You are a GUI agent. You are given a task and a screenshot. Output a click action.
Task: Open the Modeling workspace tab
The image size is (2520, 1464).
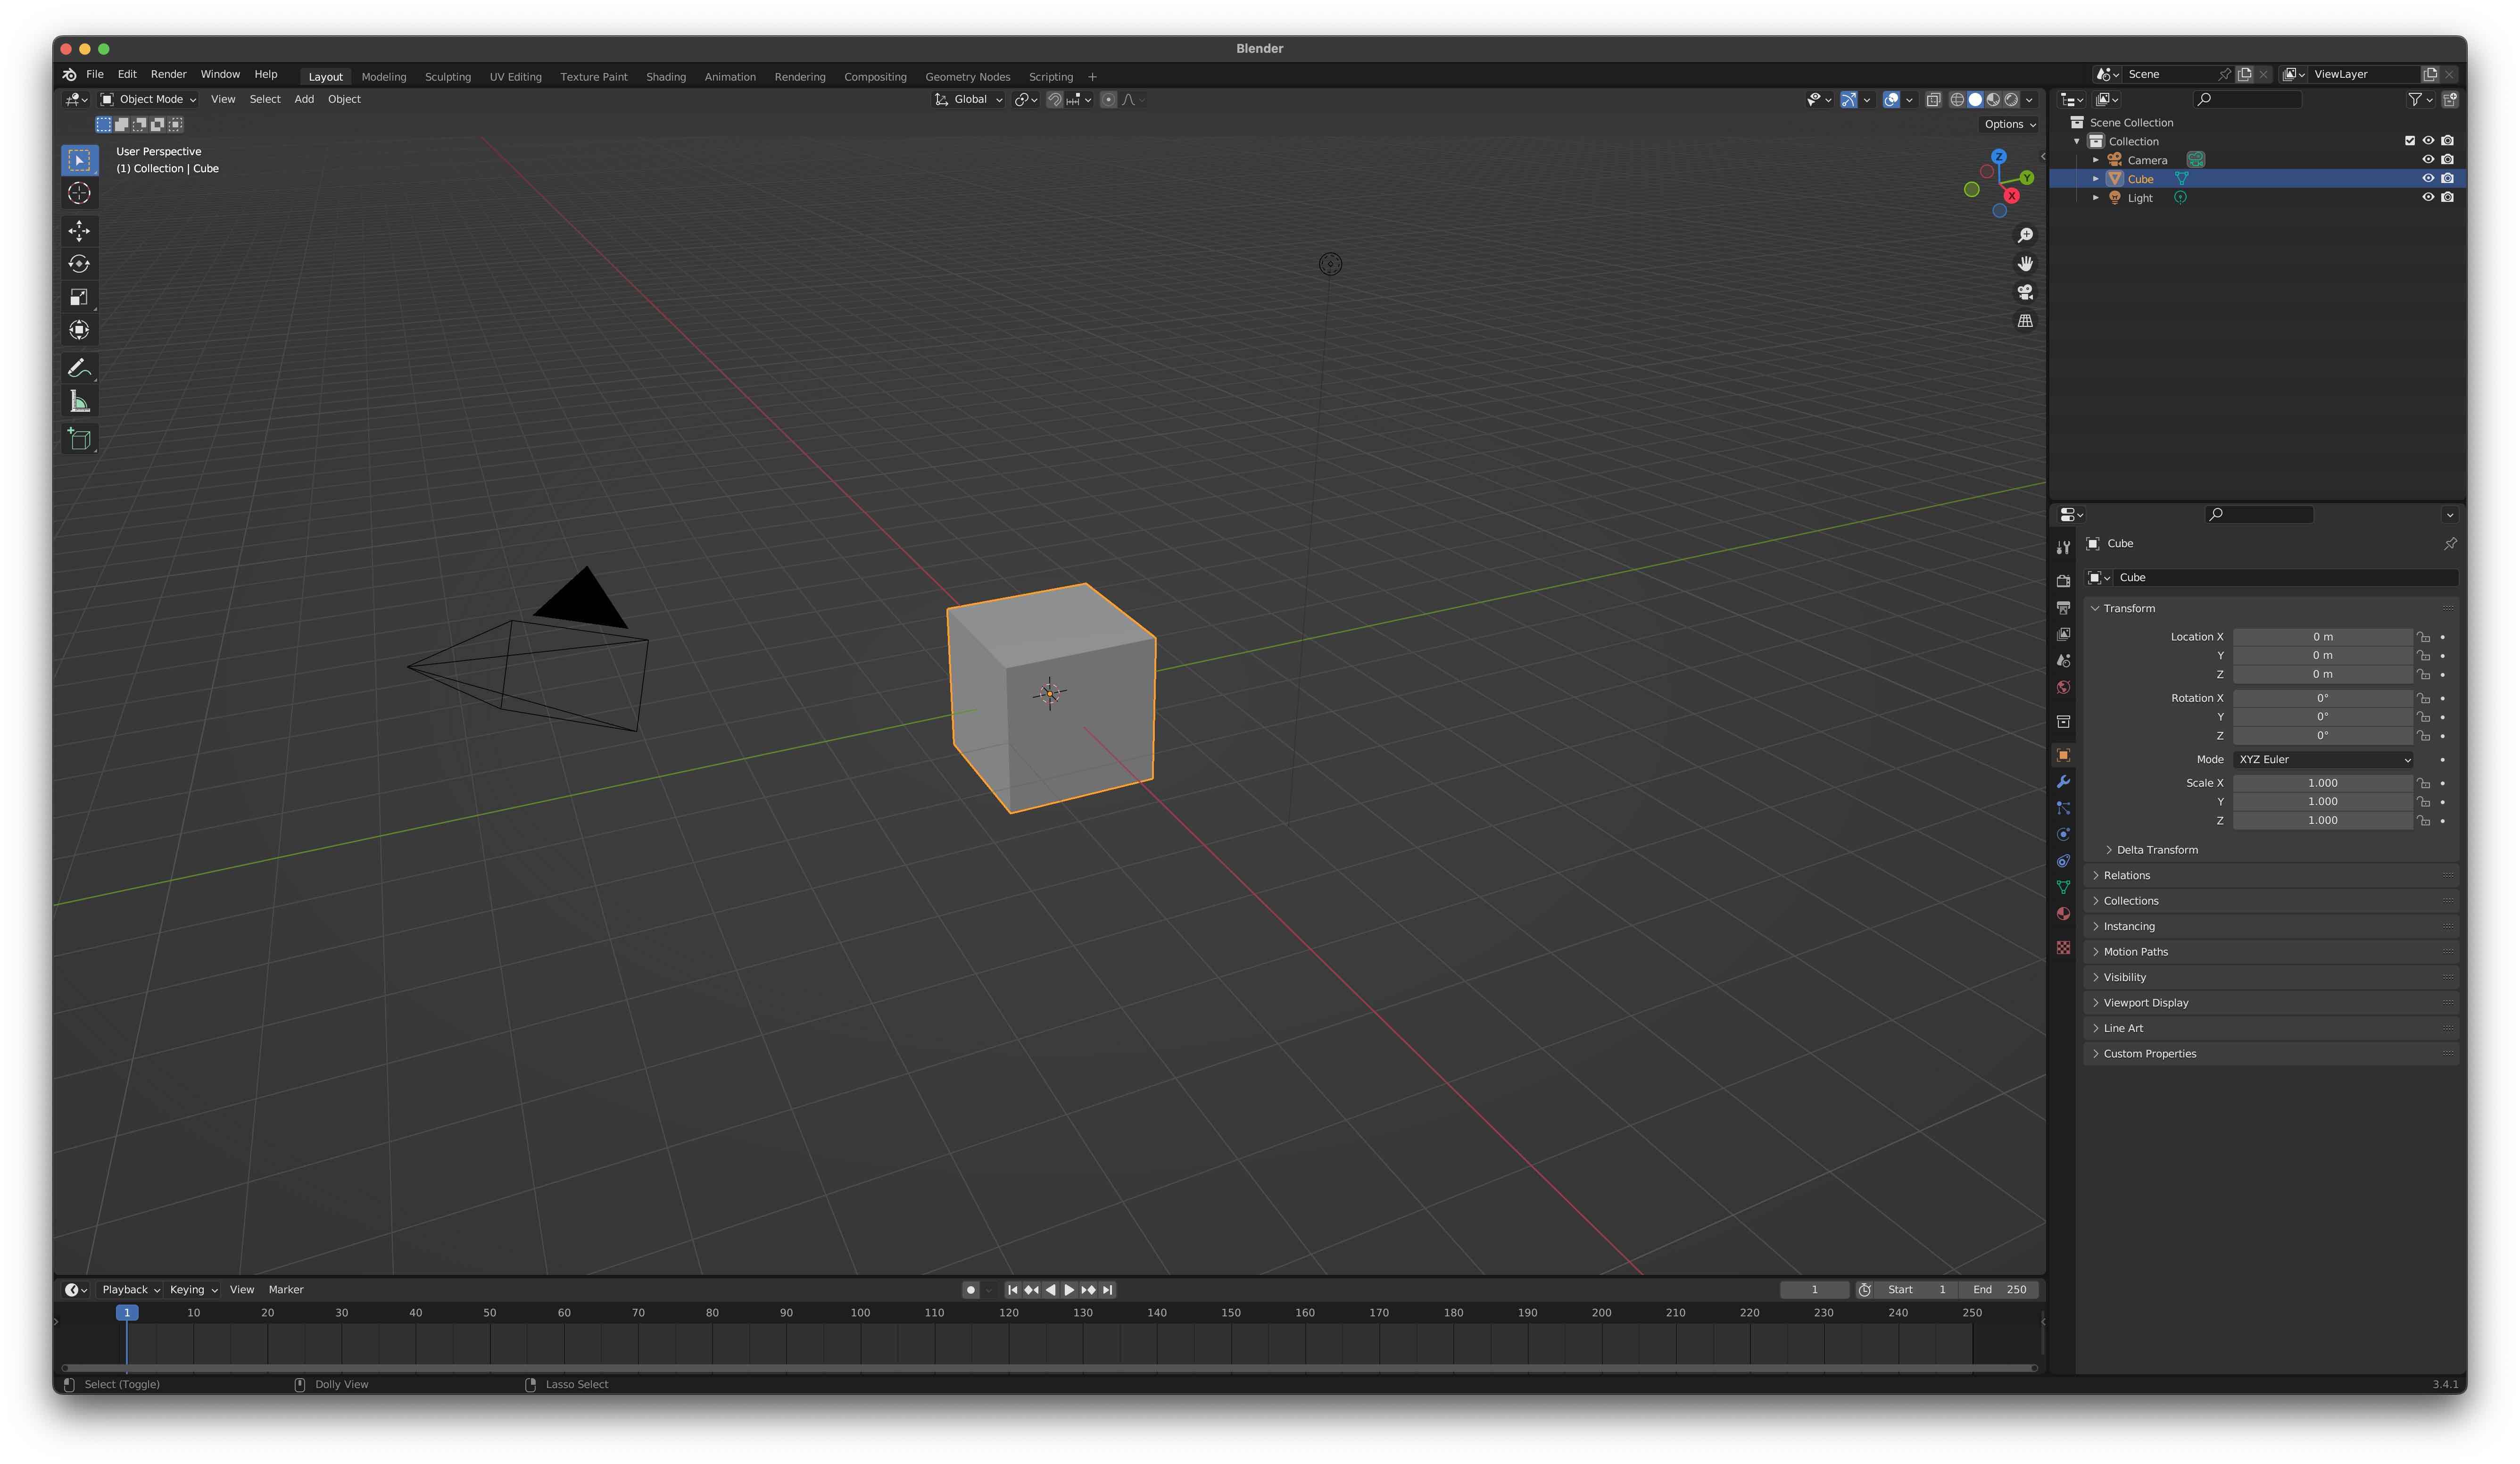(383, 75)
